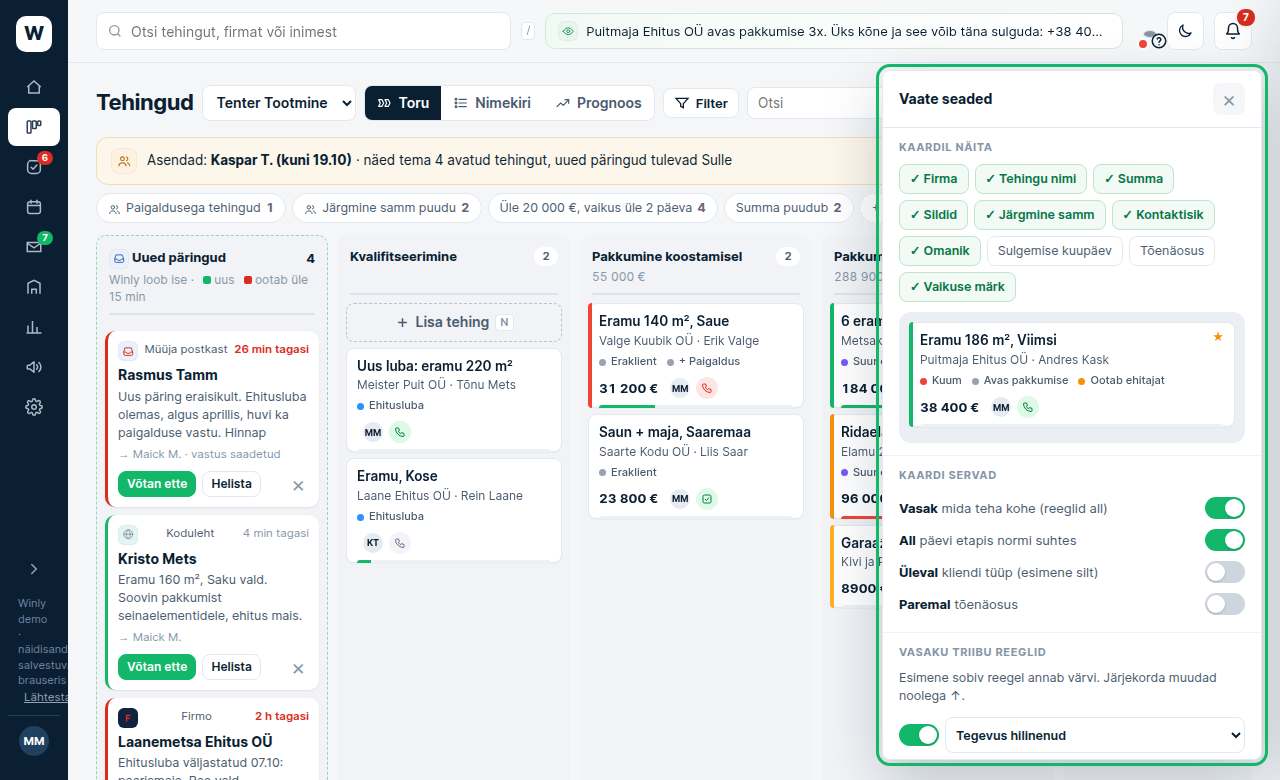
Task: Open the Tegevus hilinenud rule dropdown
Action: 1095,735
